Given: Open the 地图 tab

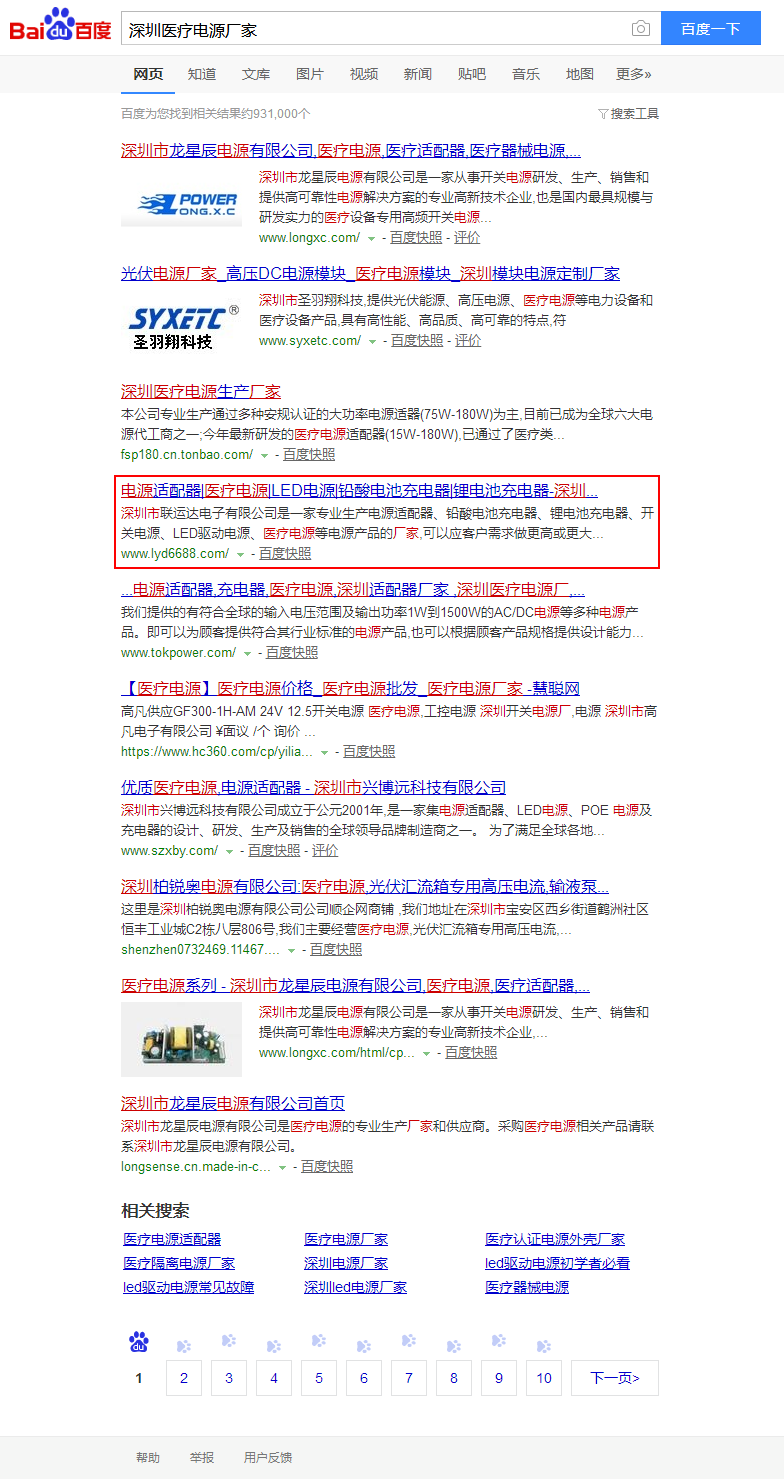Looking at the screenshot, I should click(x=580, y=74).
